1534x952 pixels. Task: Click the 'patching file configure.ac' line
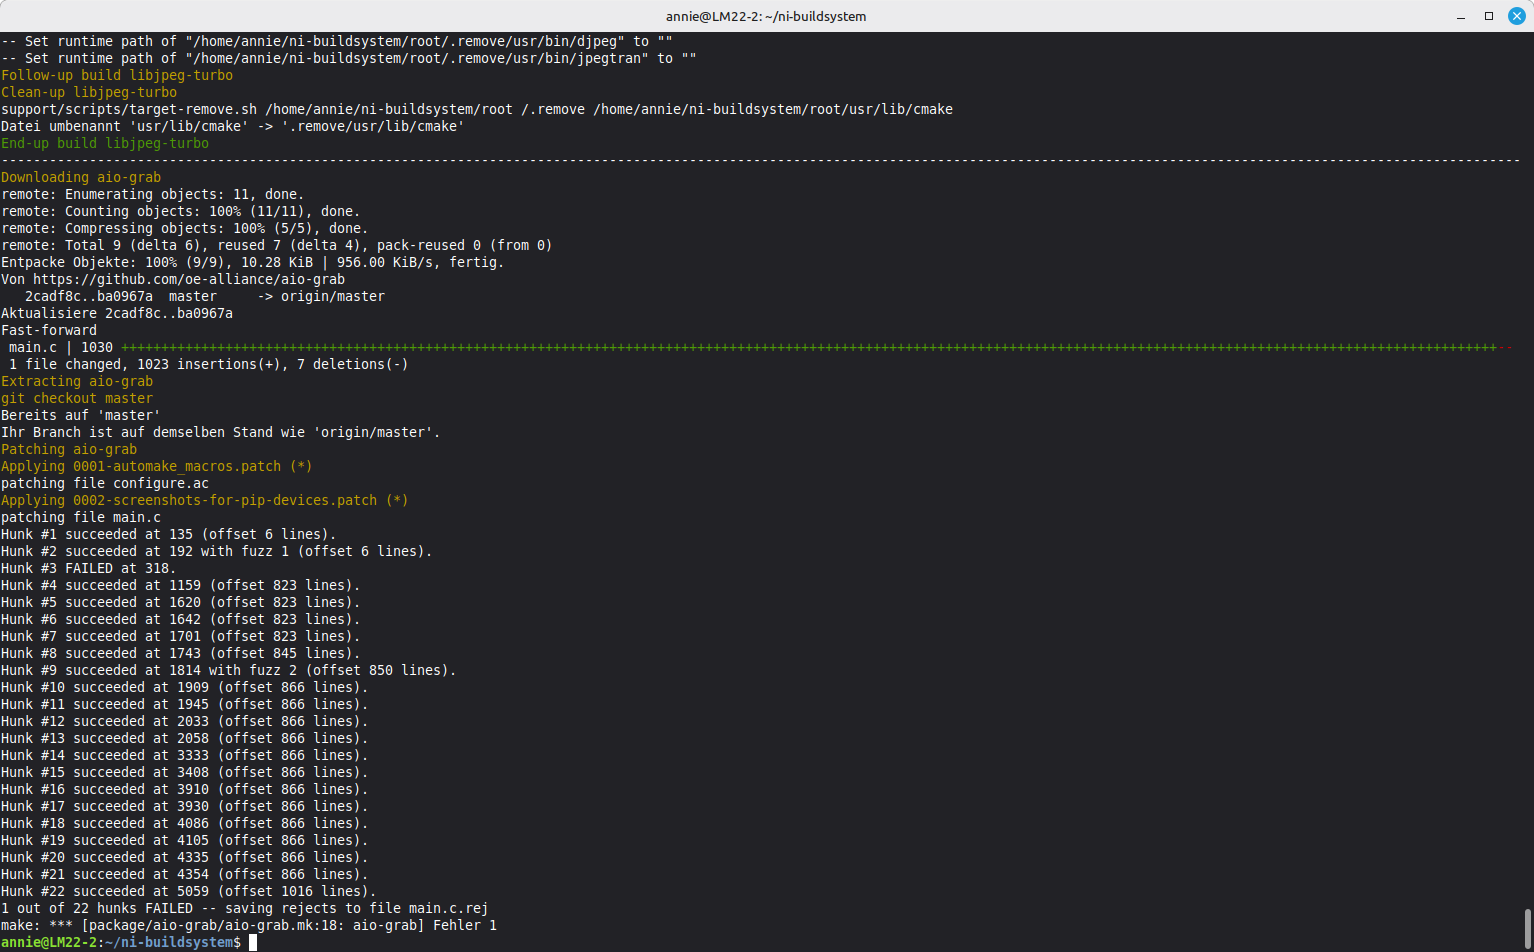pos(105,483)
